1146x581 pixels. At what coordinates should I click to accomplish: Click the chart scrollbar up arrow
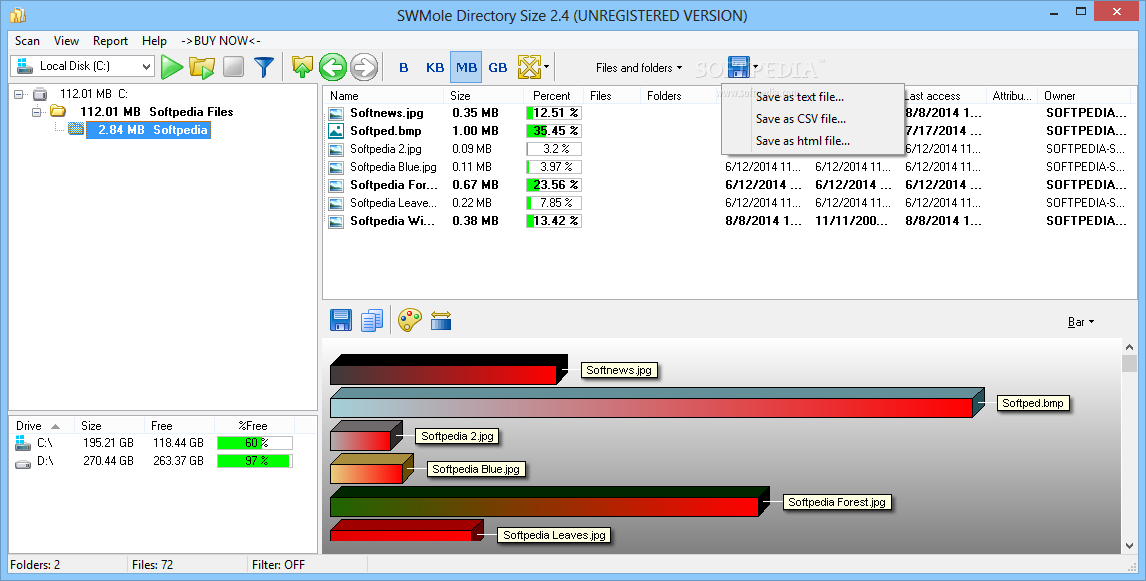click(1129, 346)
